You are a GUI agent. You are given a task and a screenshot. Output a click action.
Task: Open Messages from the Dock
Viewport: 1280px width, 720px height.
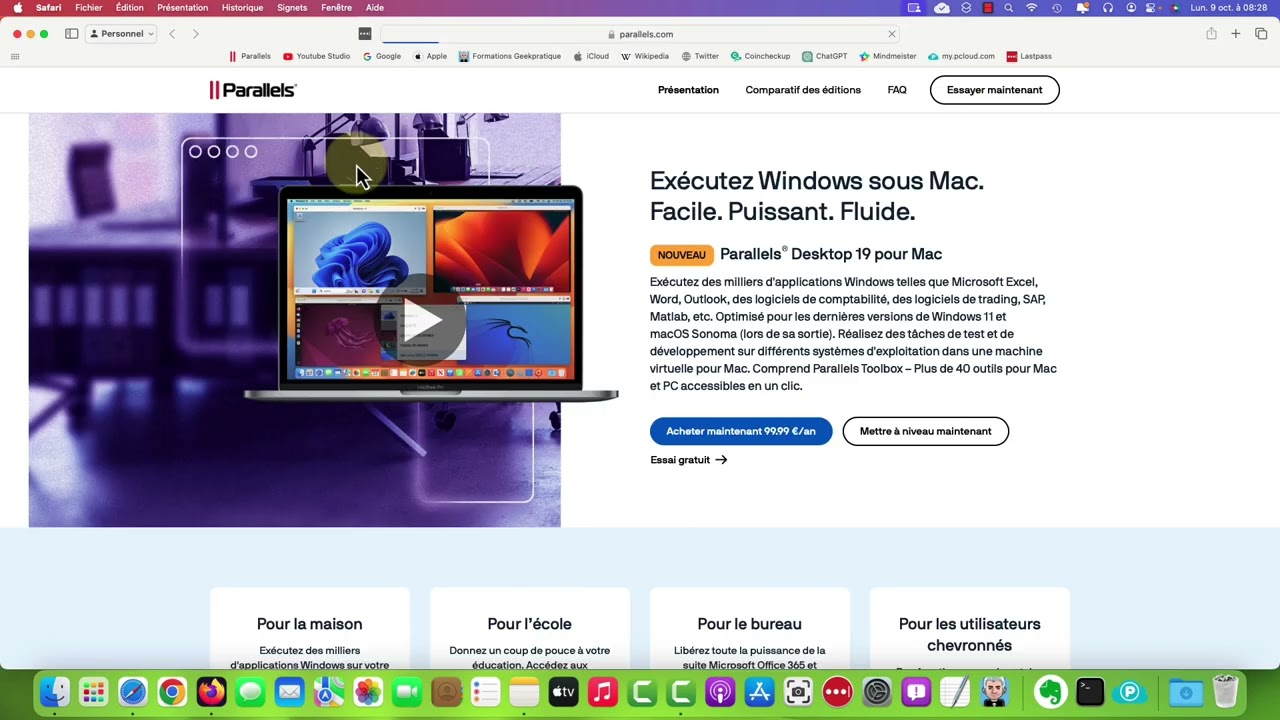250,692
